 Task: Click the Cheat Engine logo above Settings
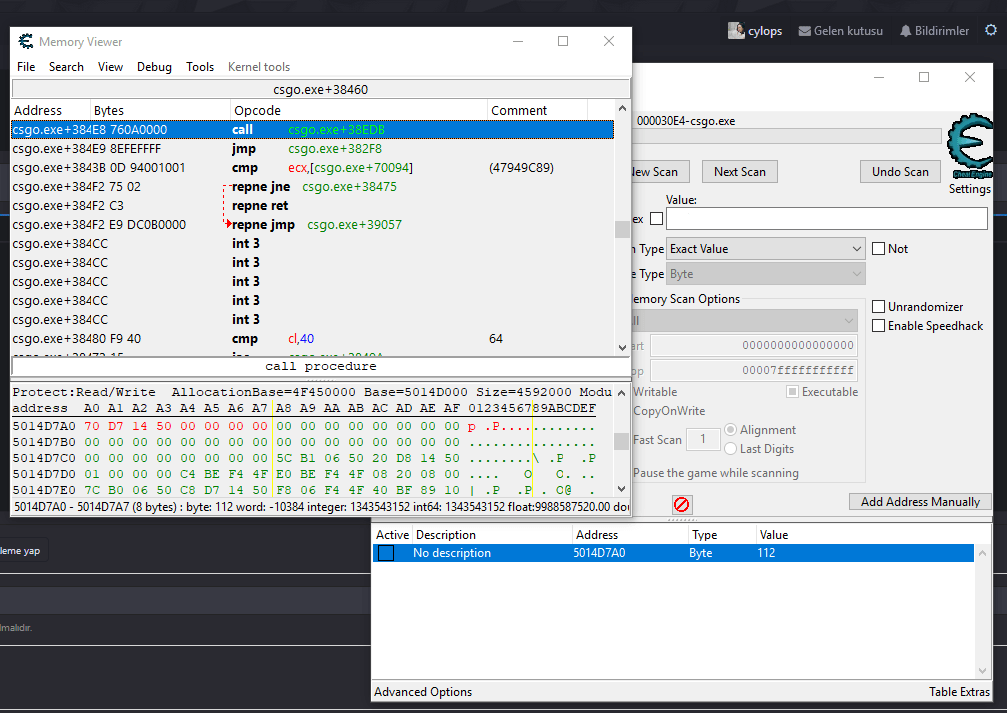[x=970, y=145]
